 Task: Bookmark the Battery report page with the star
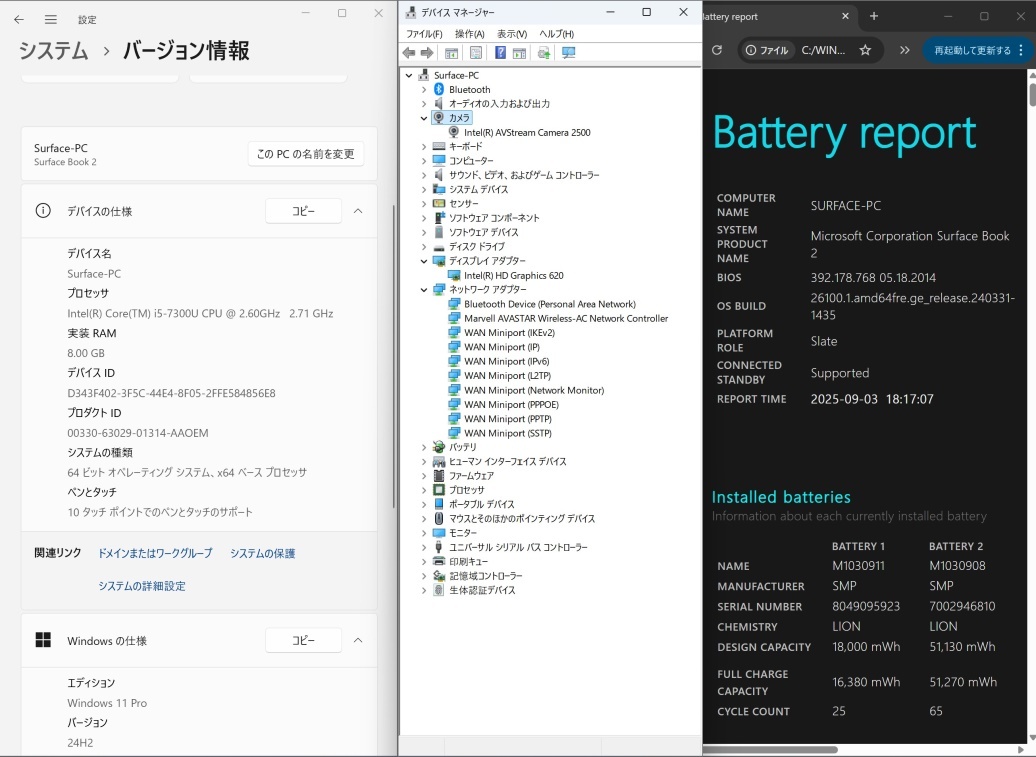(x=865, y=50)
